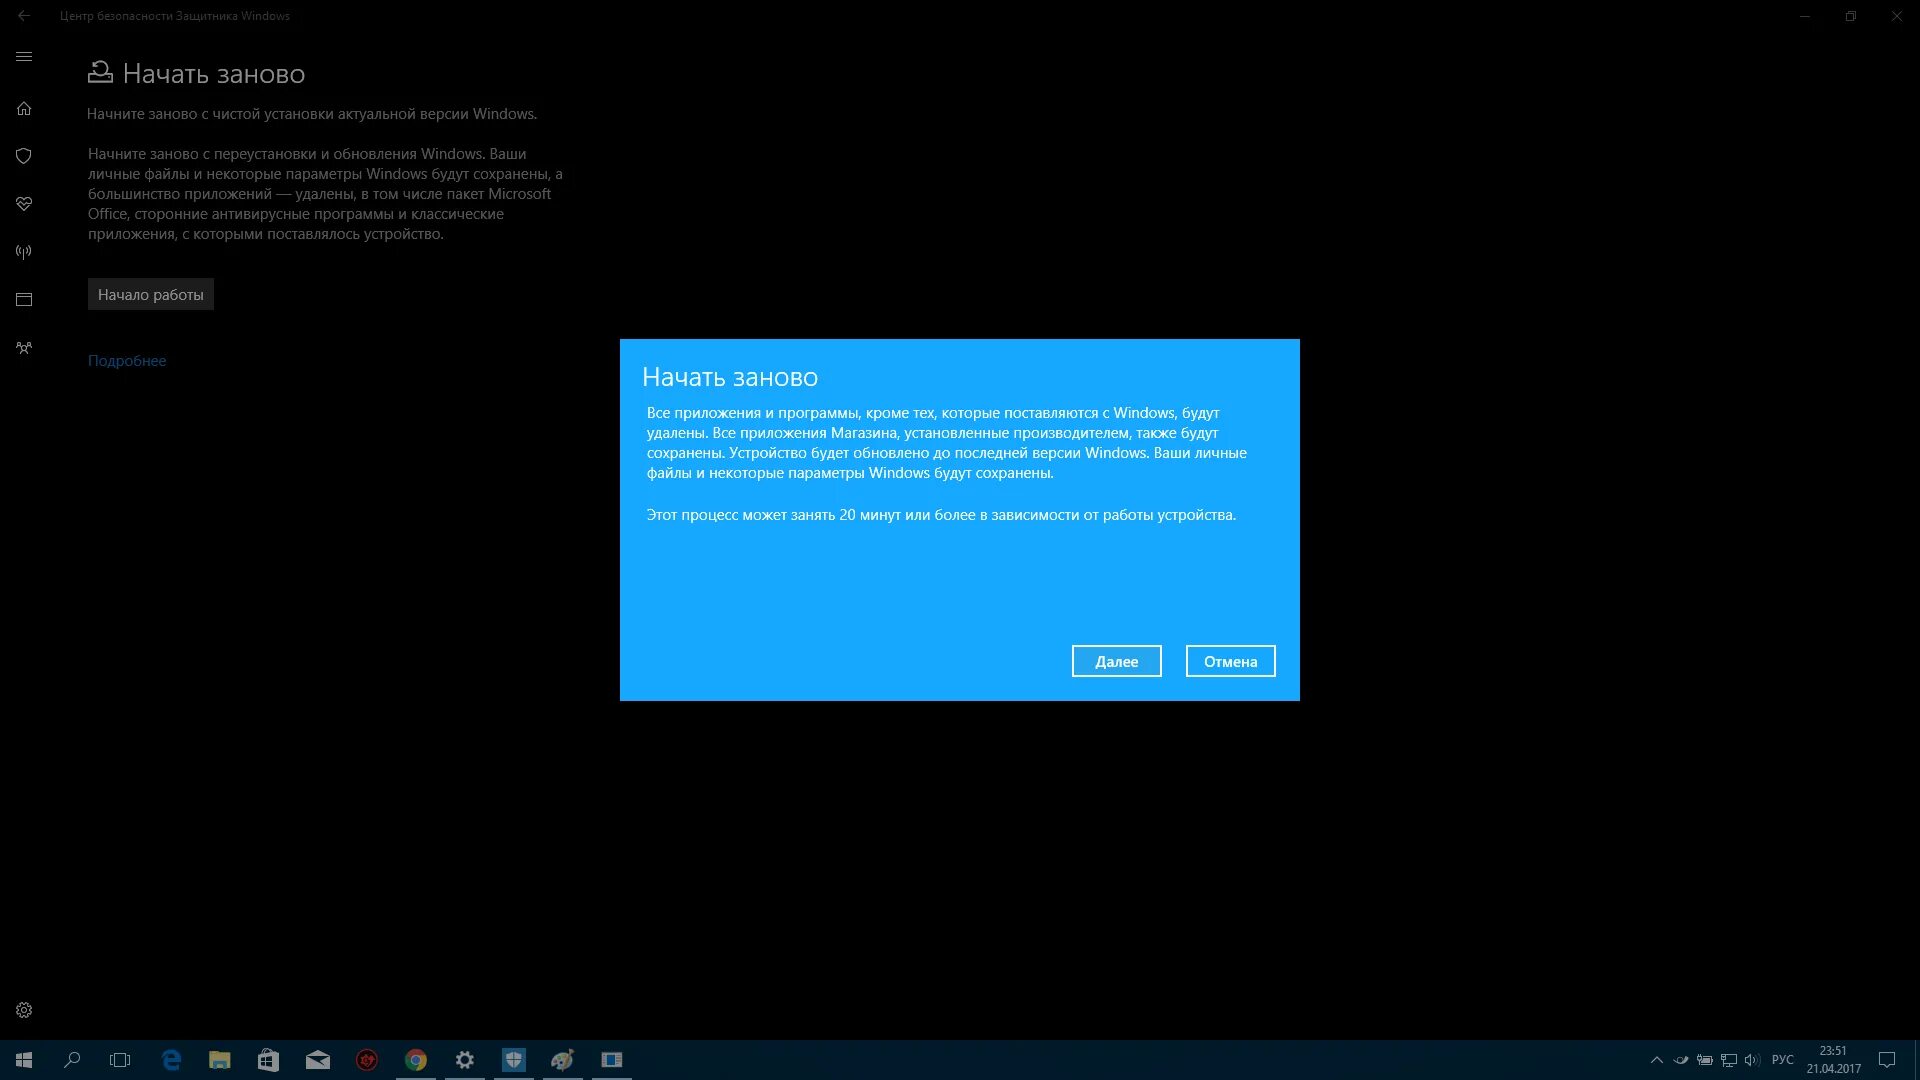Open the hamburger navigation menu
Viewport: 1920px width, 1080px height.
[x=24, y=57]
